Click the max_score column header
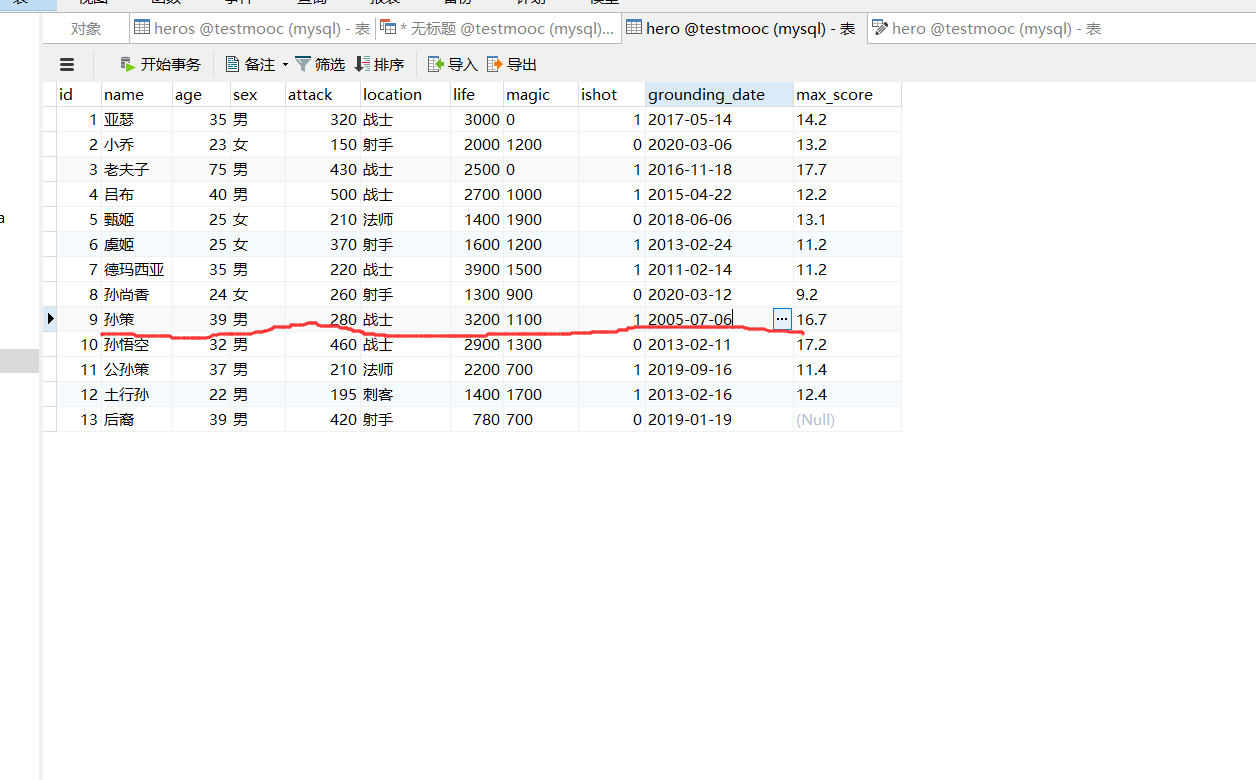The height and width of the screenshot is (780, 1256). (848, 95)
